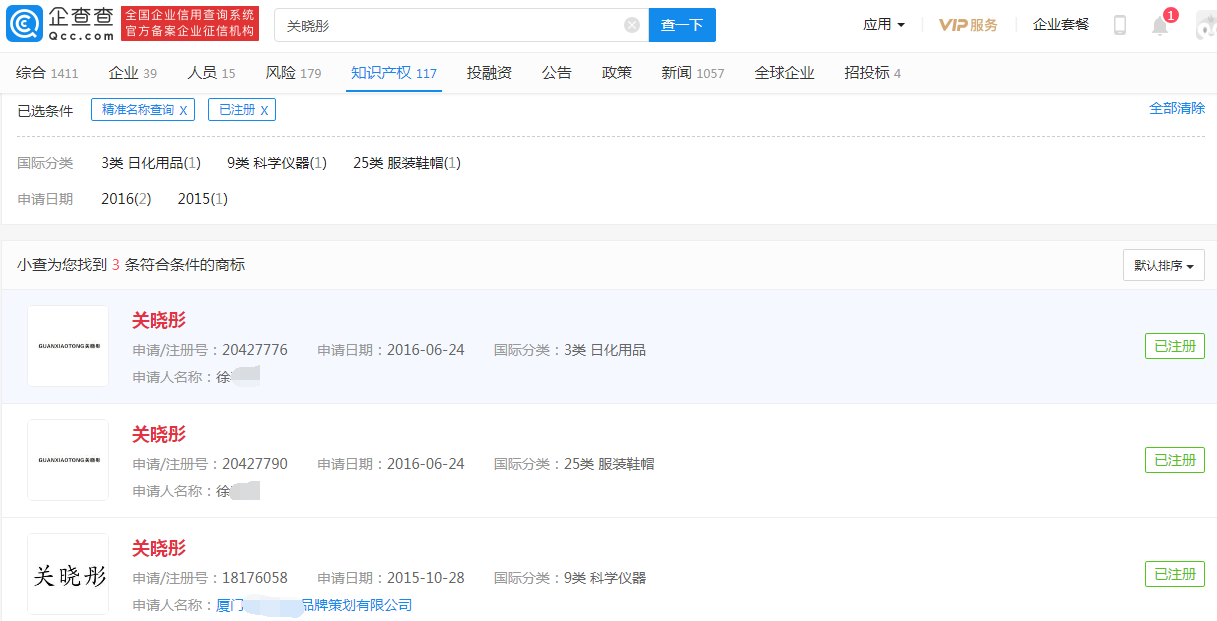1217x621 pixels.
Task: Click the 查一下 search button
Action: 682,24
